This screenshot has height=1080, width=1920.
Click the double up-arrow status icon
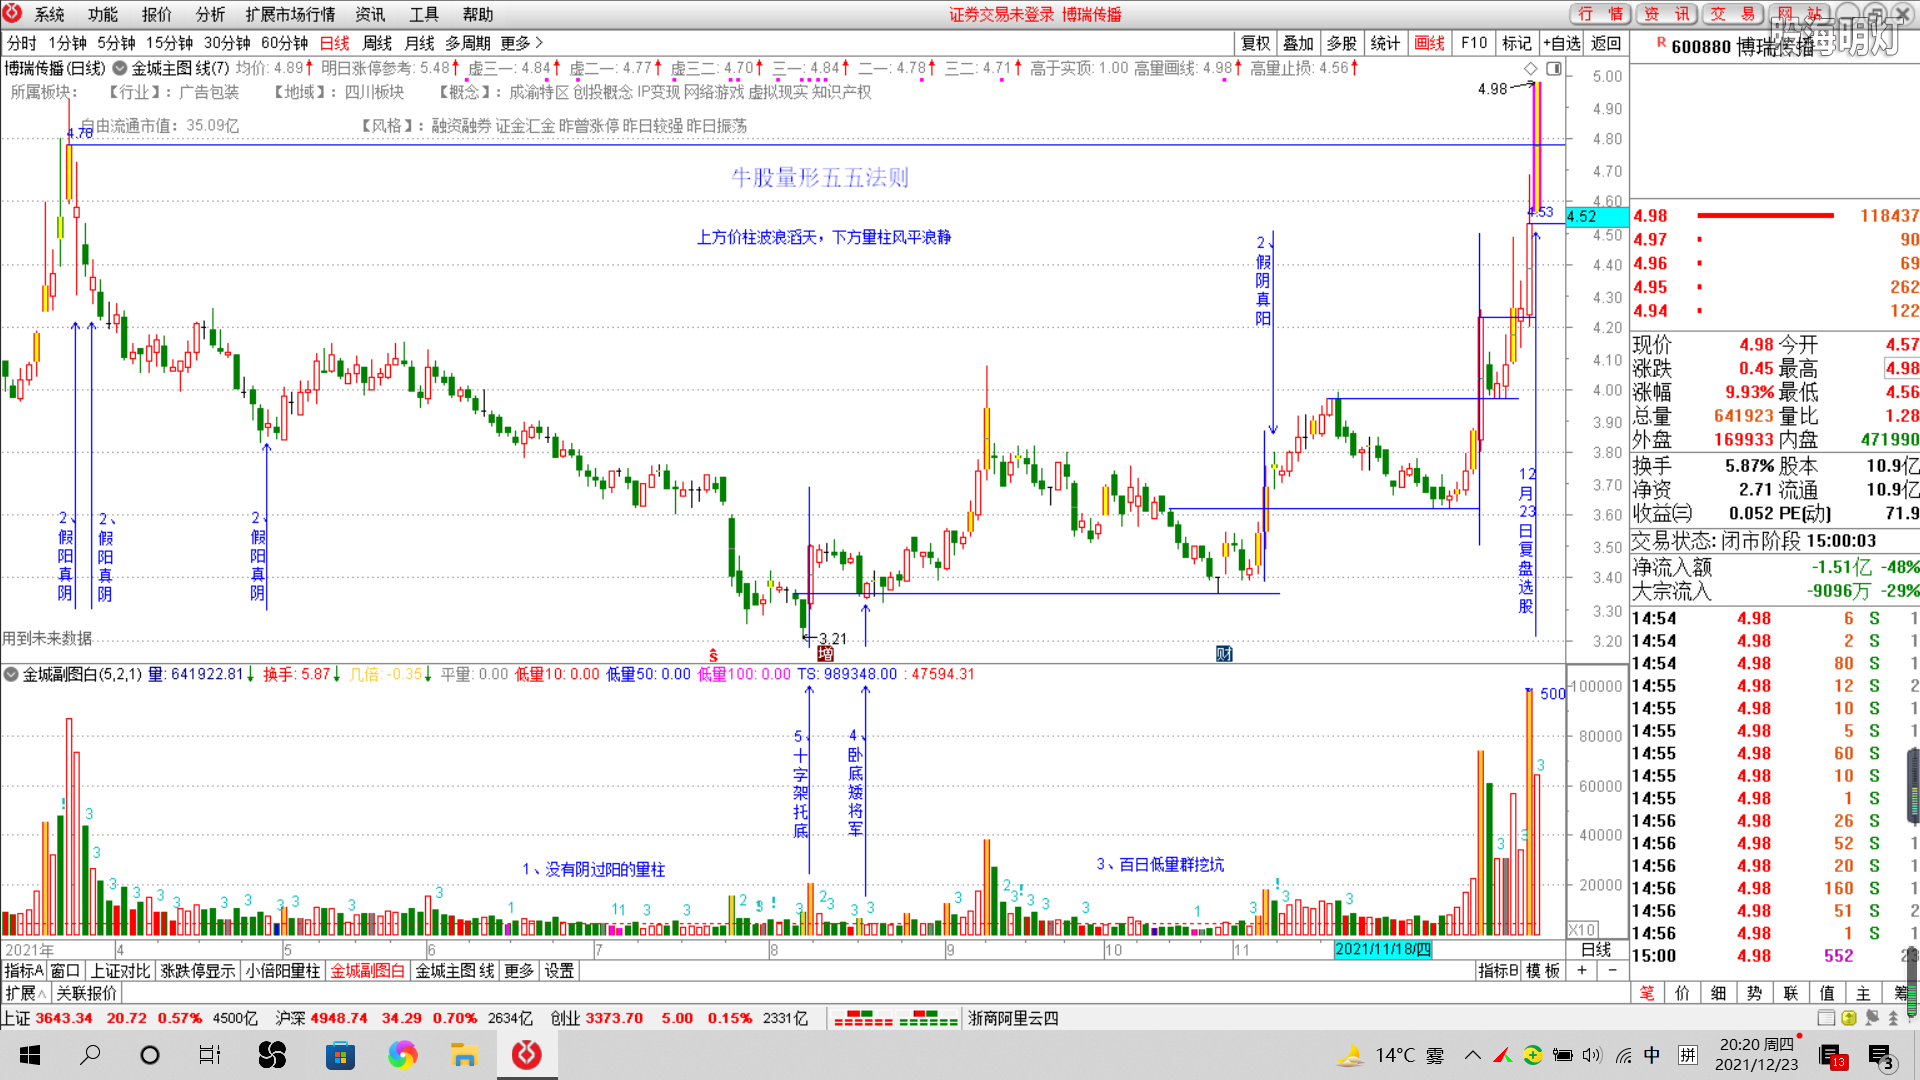pos(1893,1018)
